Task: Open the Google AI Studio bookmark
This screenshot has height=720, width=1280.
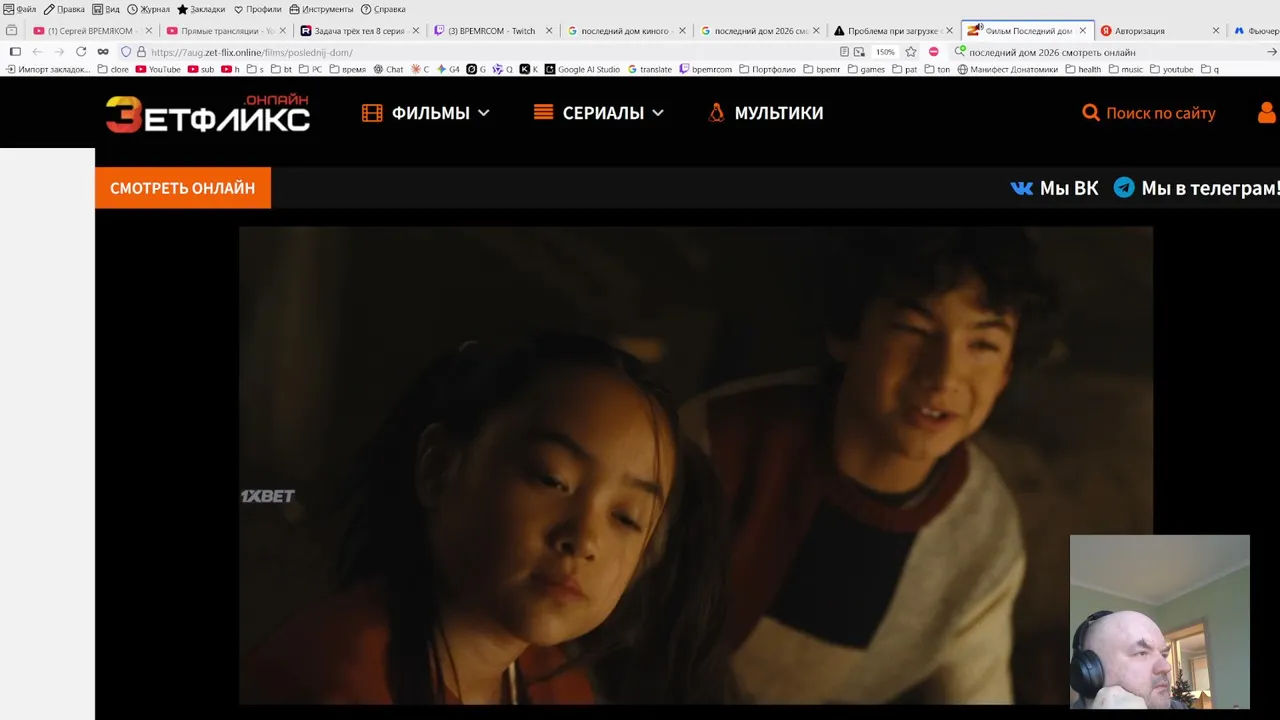Action: [582, 70]
